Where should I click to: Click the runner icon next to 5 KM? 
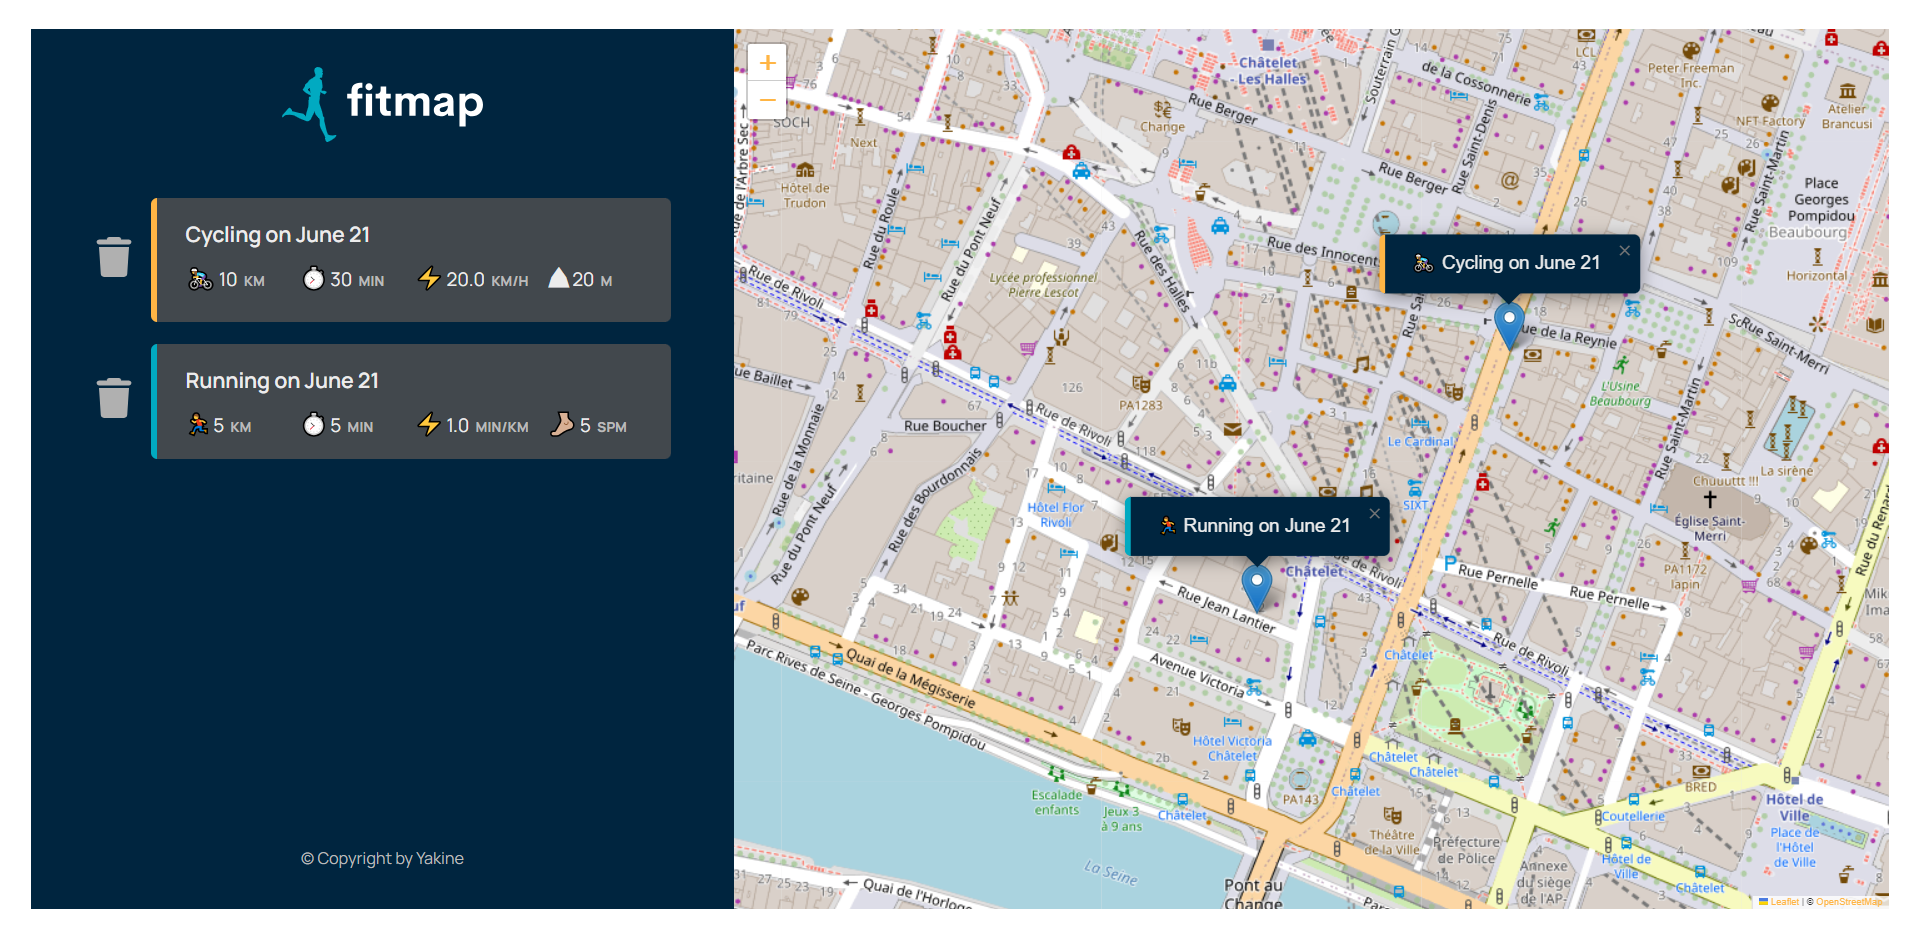[x=198, y=425]
